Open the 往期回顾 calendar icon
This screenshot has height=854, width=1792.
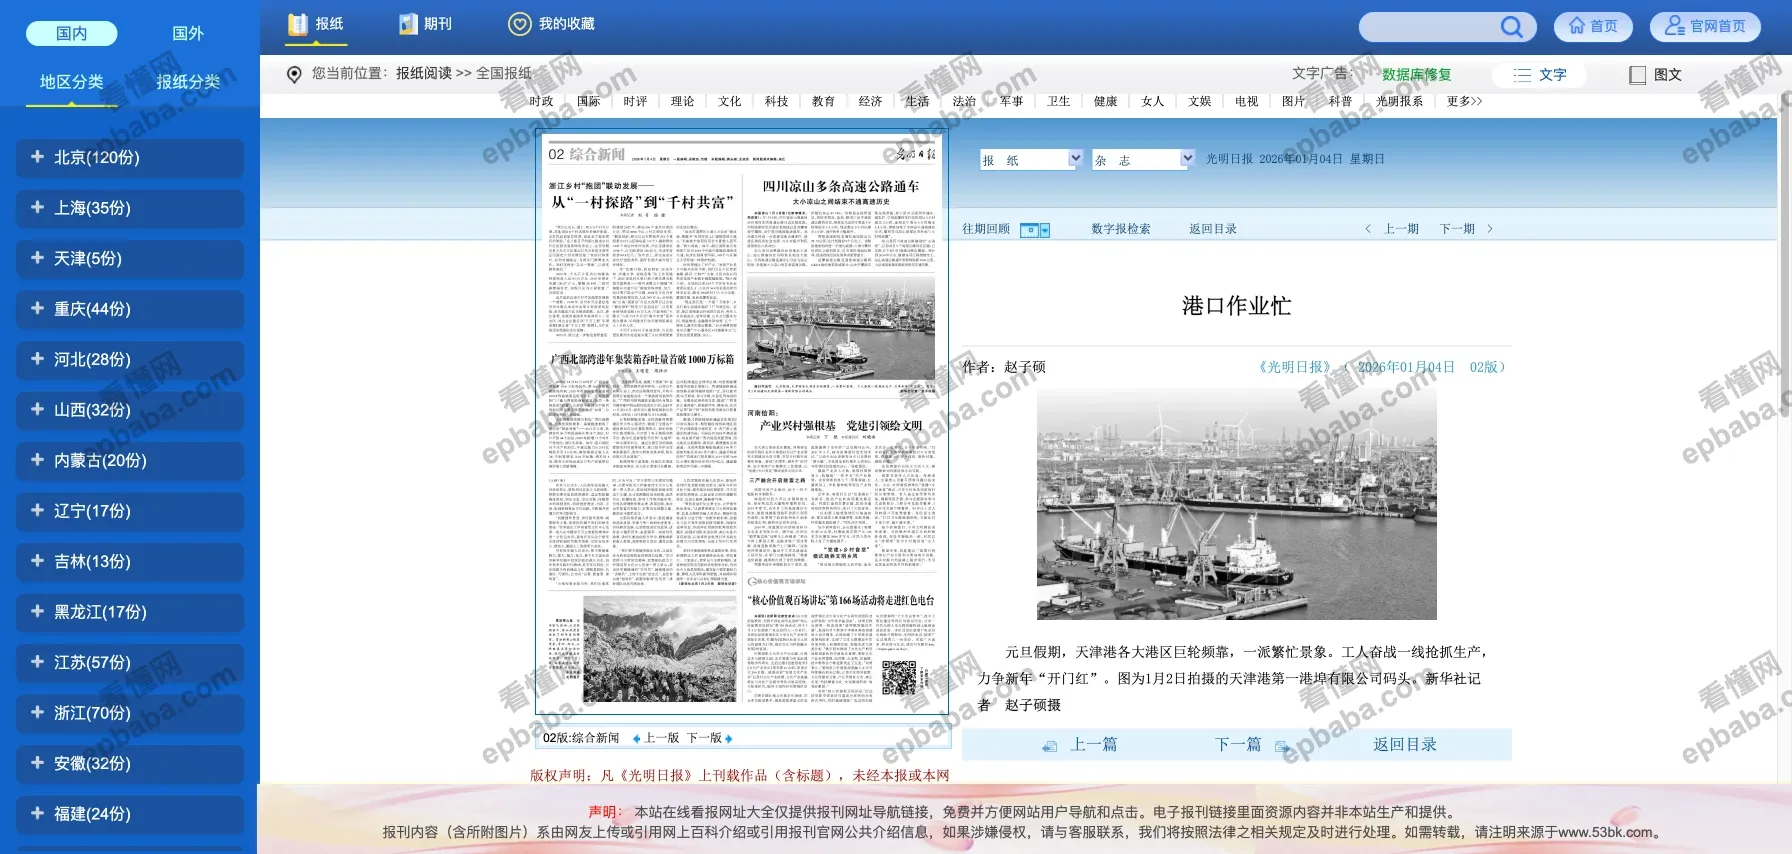click(x=1029, y=230)
